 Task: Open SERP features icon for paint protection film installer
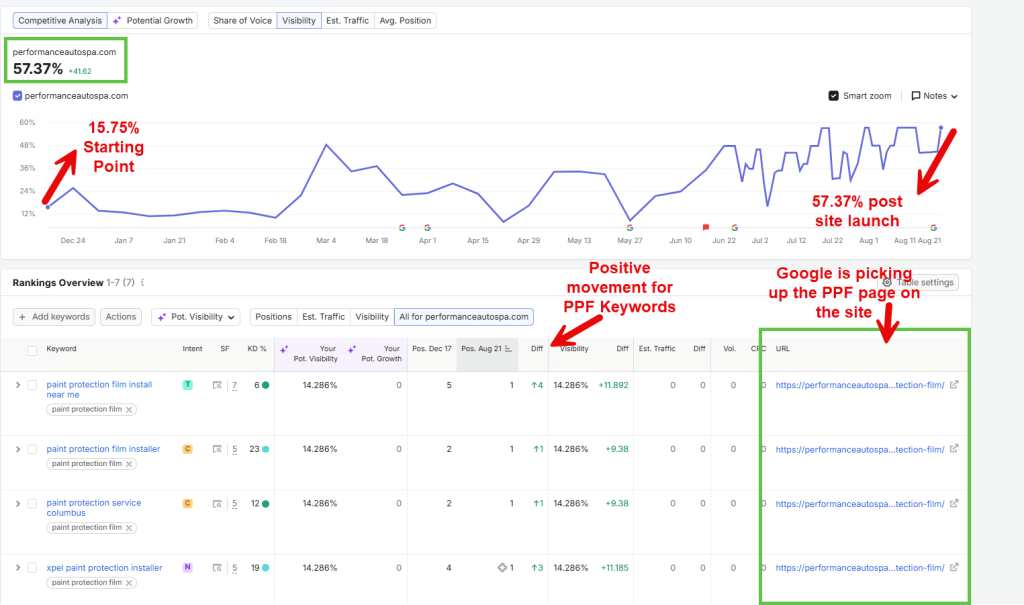(x=217, y=449)
